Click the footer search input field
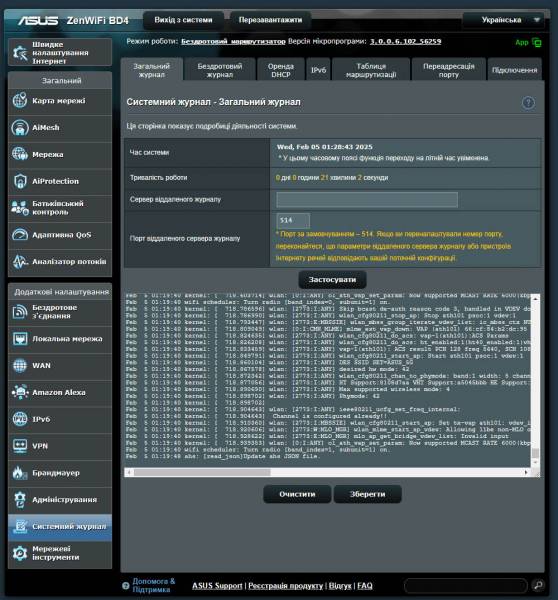558x600 pixels. [x=466, y=585]
